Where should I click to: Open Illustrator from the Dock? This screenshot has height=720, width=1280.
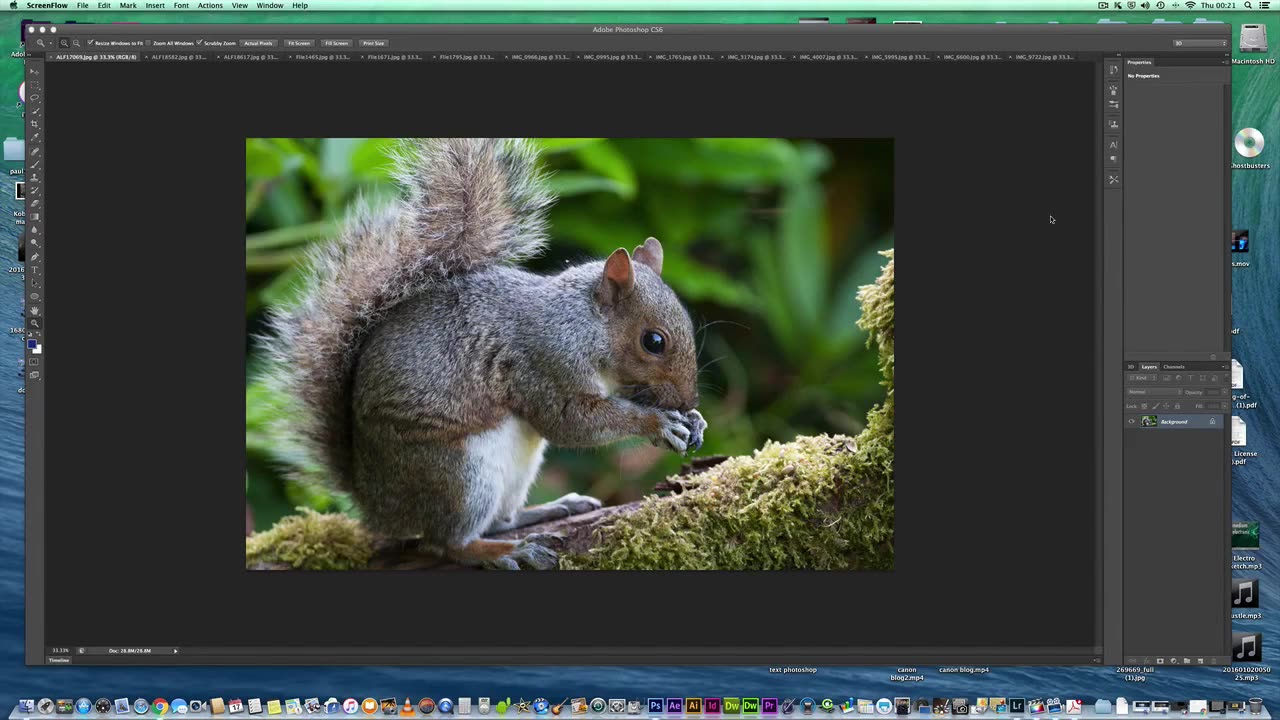coord(694,706)
